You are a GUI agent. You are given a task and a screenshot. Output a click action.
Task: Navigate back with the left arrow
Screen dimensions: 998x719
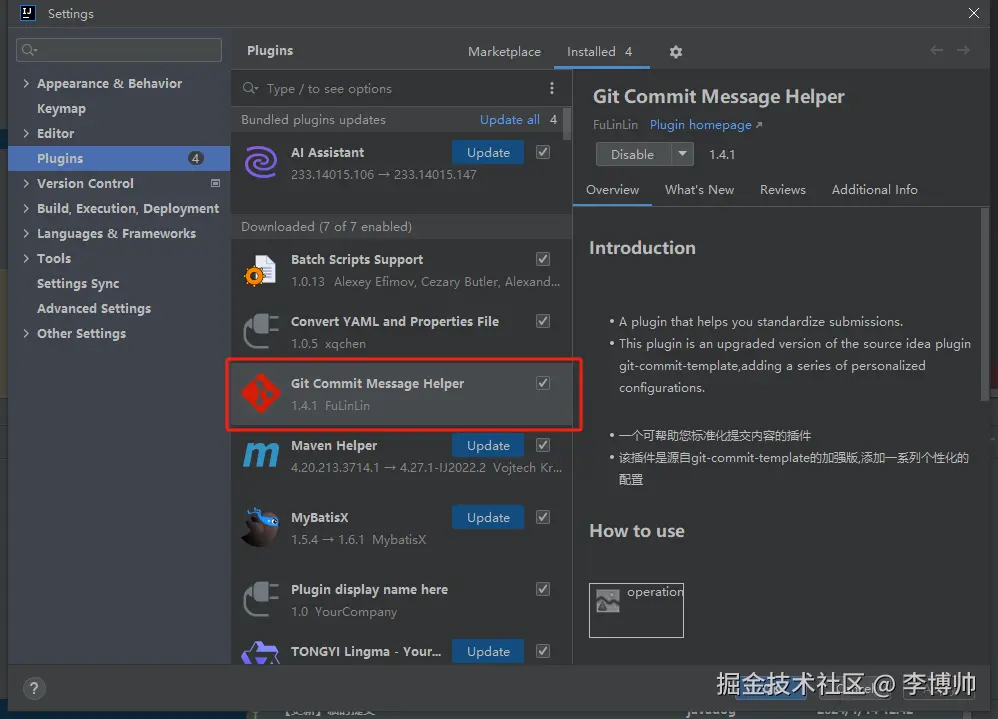(936, 50)
